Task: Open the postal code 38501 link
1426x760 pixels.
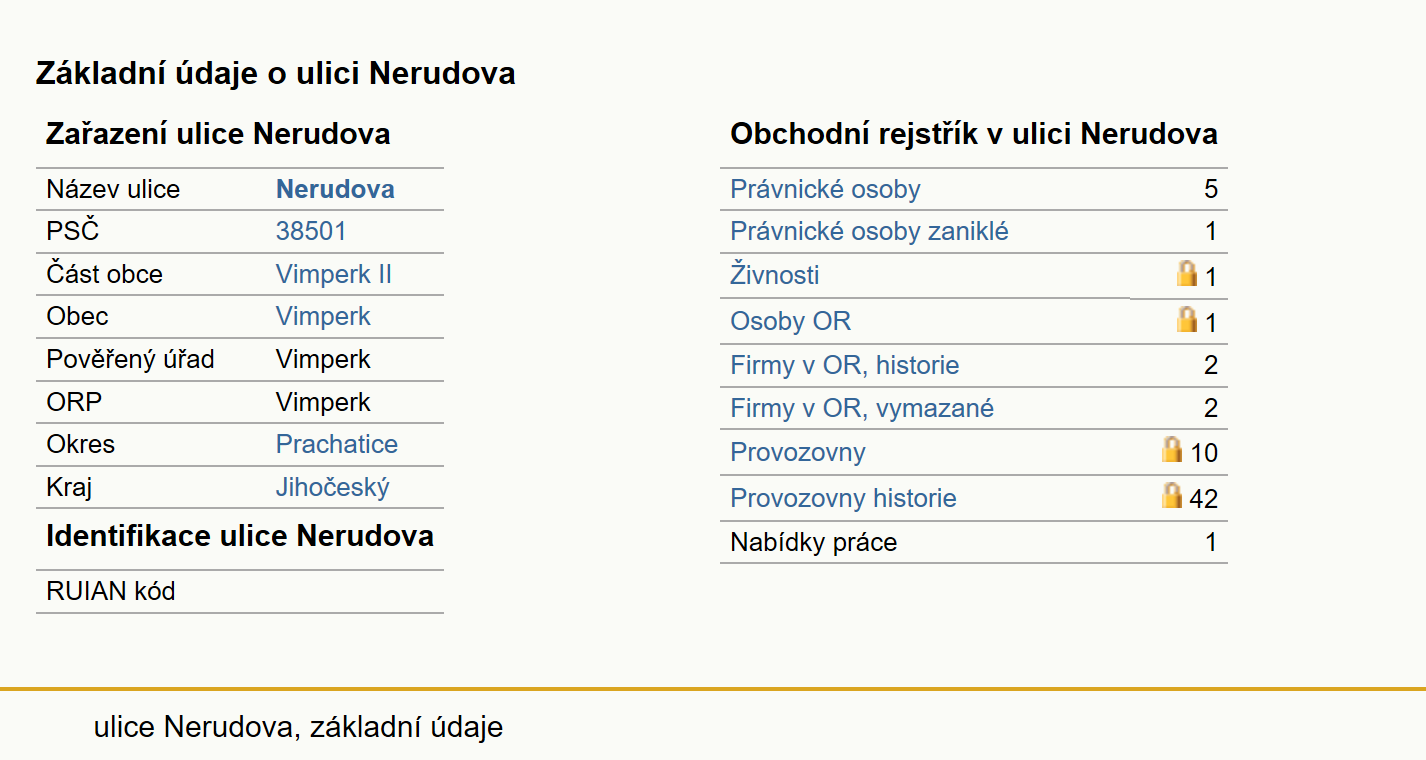Action: click(x=311, y=232)
